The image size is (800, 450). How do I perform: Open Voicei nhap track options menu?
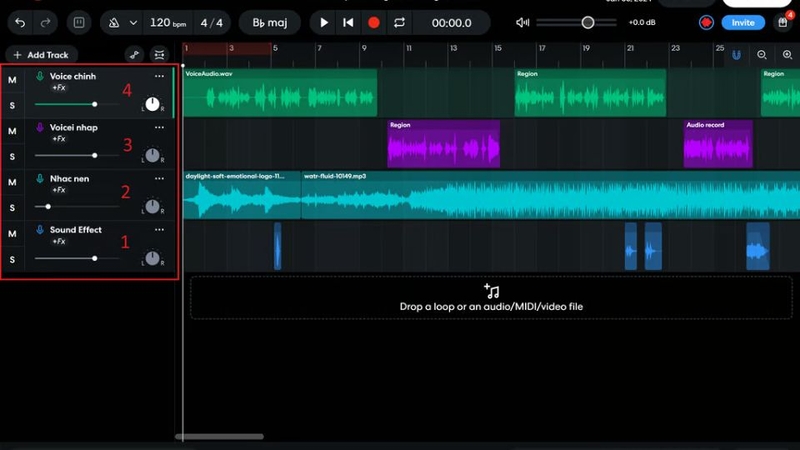coord(159,127)
